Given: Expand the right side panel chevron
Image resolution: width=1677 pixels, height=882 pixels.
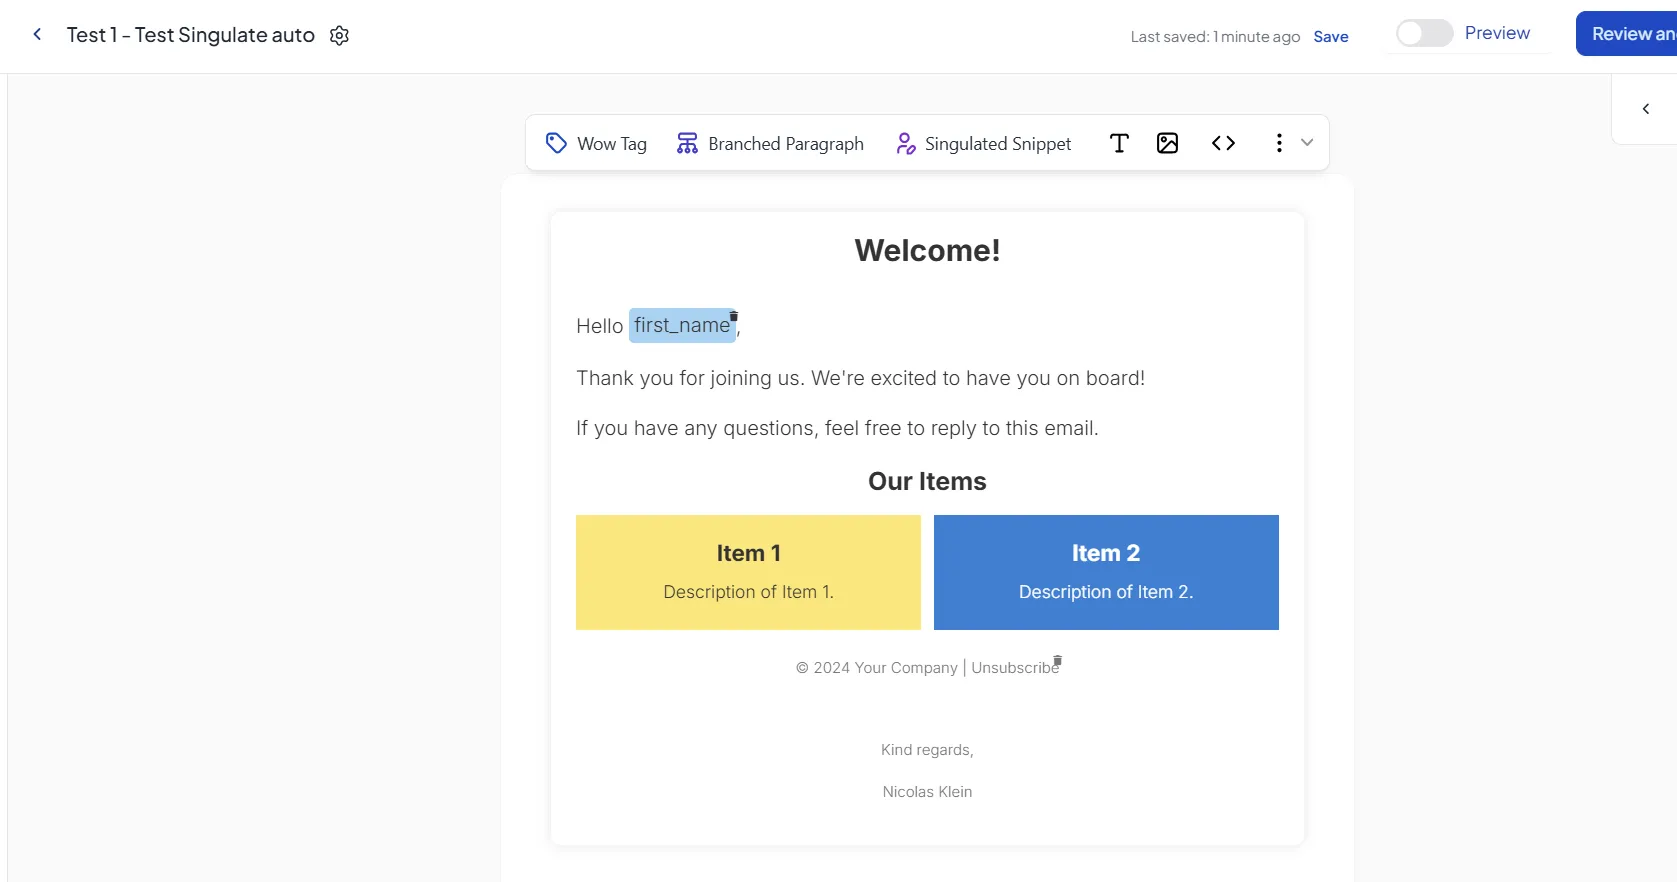Looking at the screenshot, I should click(1646, 109).
